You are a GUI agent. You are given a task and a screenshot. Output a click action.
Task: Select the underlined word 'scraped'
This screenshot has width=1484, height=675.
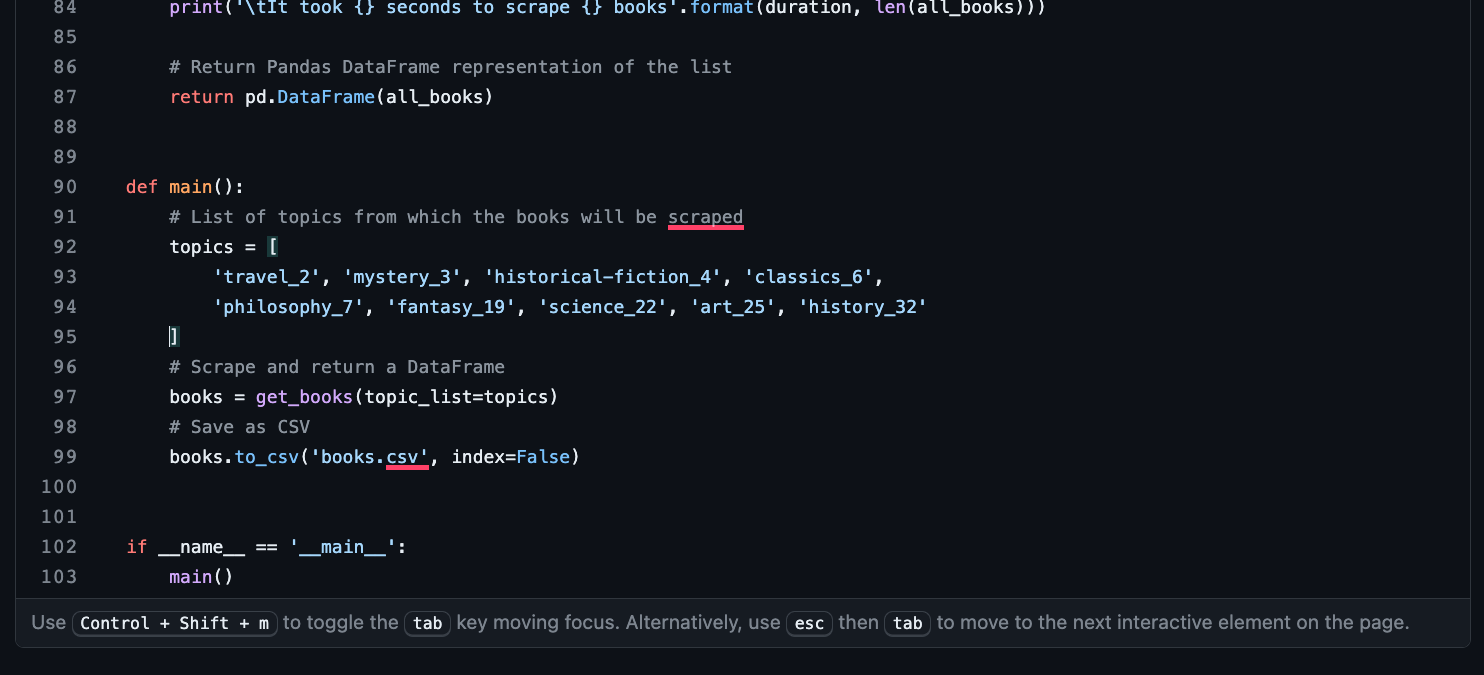705,216
